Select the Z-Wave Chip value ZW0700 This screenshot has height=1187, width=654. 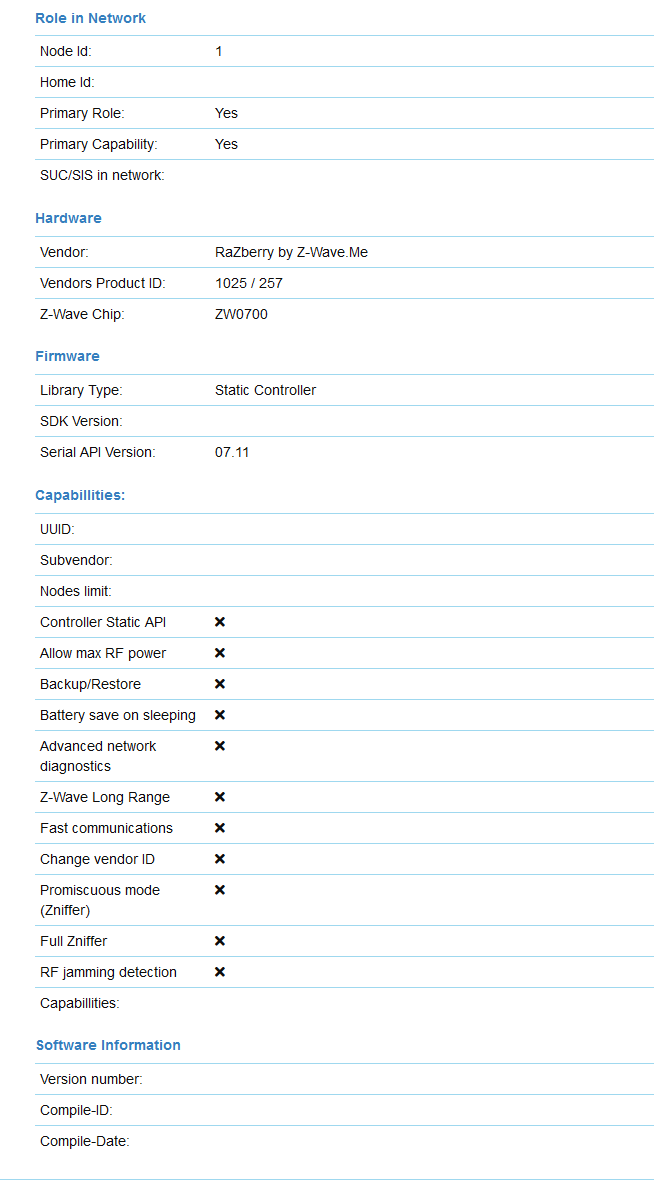pos(241,314)
